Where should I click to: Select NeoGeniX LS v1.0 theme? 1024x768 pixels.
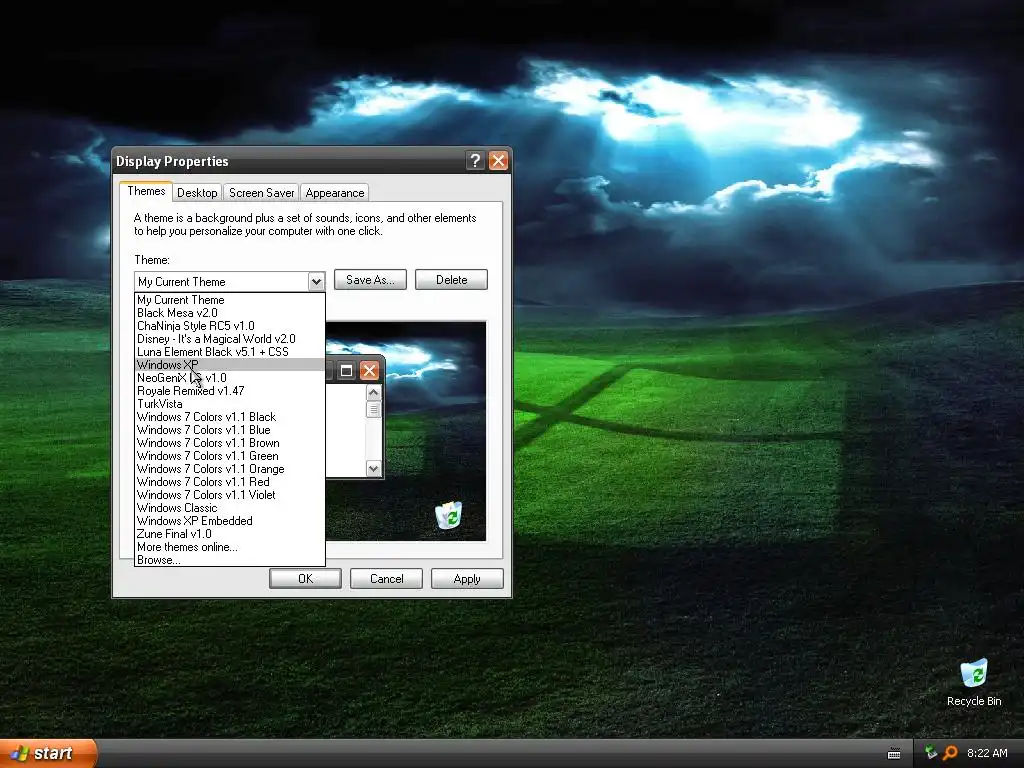coord(230,377)
